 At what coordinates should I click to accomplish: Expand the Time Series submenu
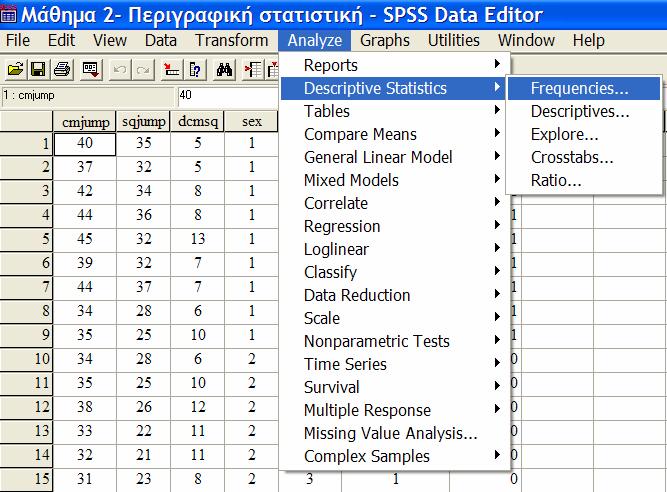[394, 364]
